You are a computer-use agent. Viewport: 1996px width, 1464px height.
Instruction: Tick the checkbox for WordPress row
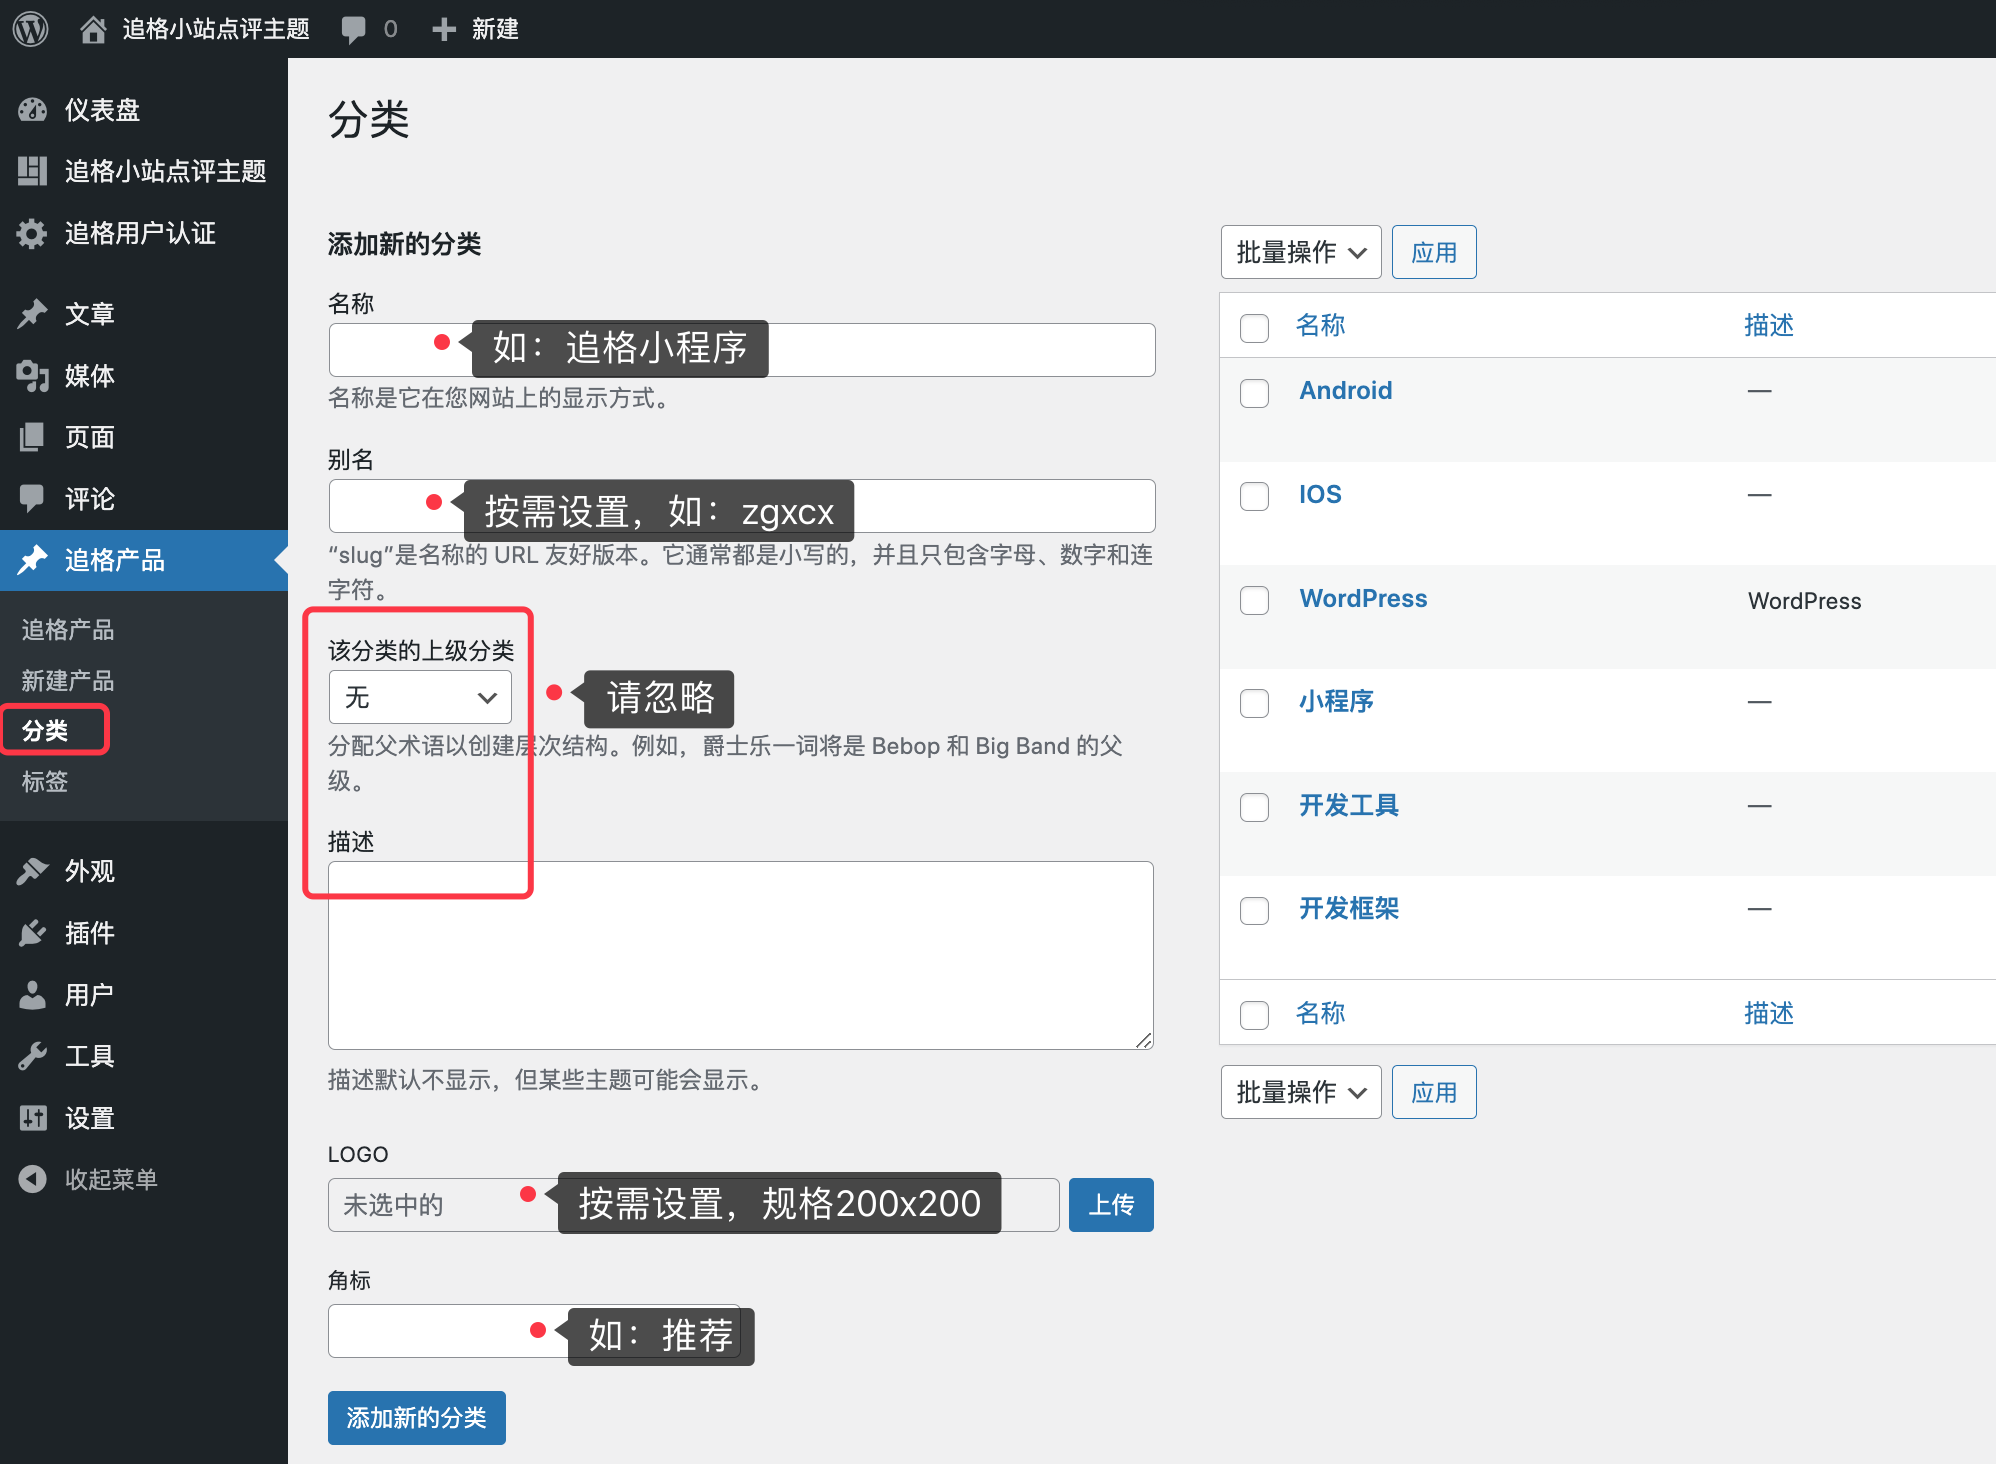click(x=1254, y=600)
